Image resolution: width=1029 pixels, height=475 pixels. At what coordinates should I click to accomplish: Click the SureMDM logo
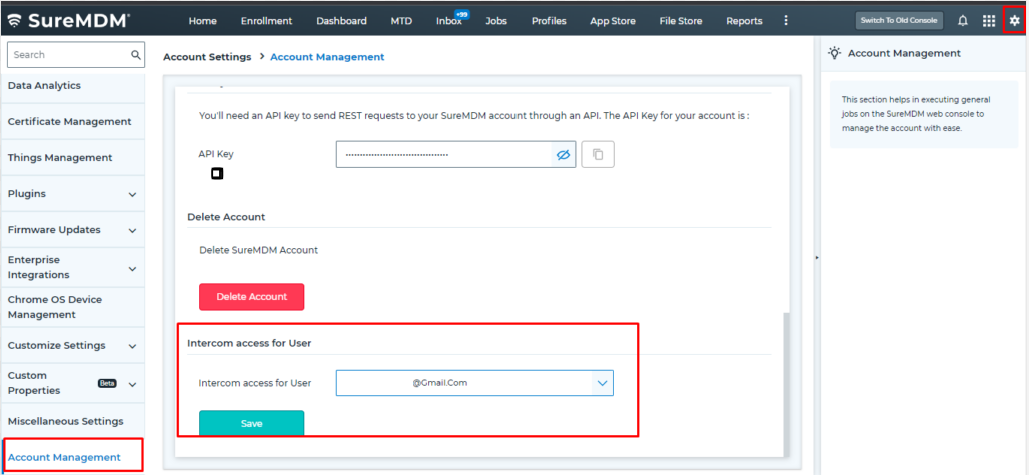tap(69, 20)
